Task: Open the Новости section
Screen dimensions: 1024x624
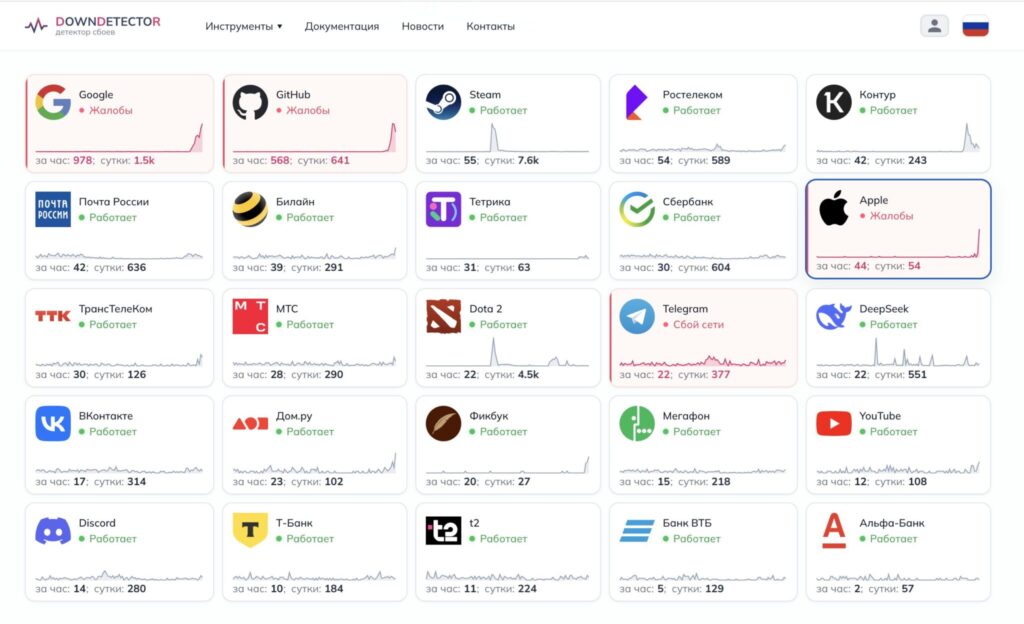Action: (x=423, y=26)
